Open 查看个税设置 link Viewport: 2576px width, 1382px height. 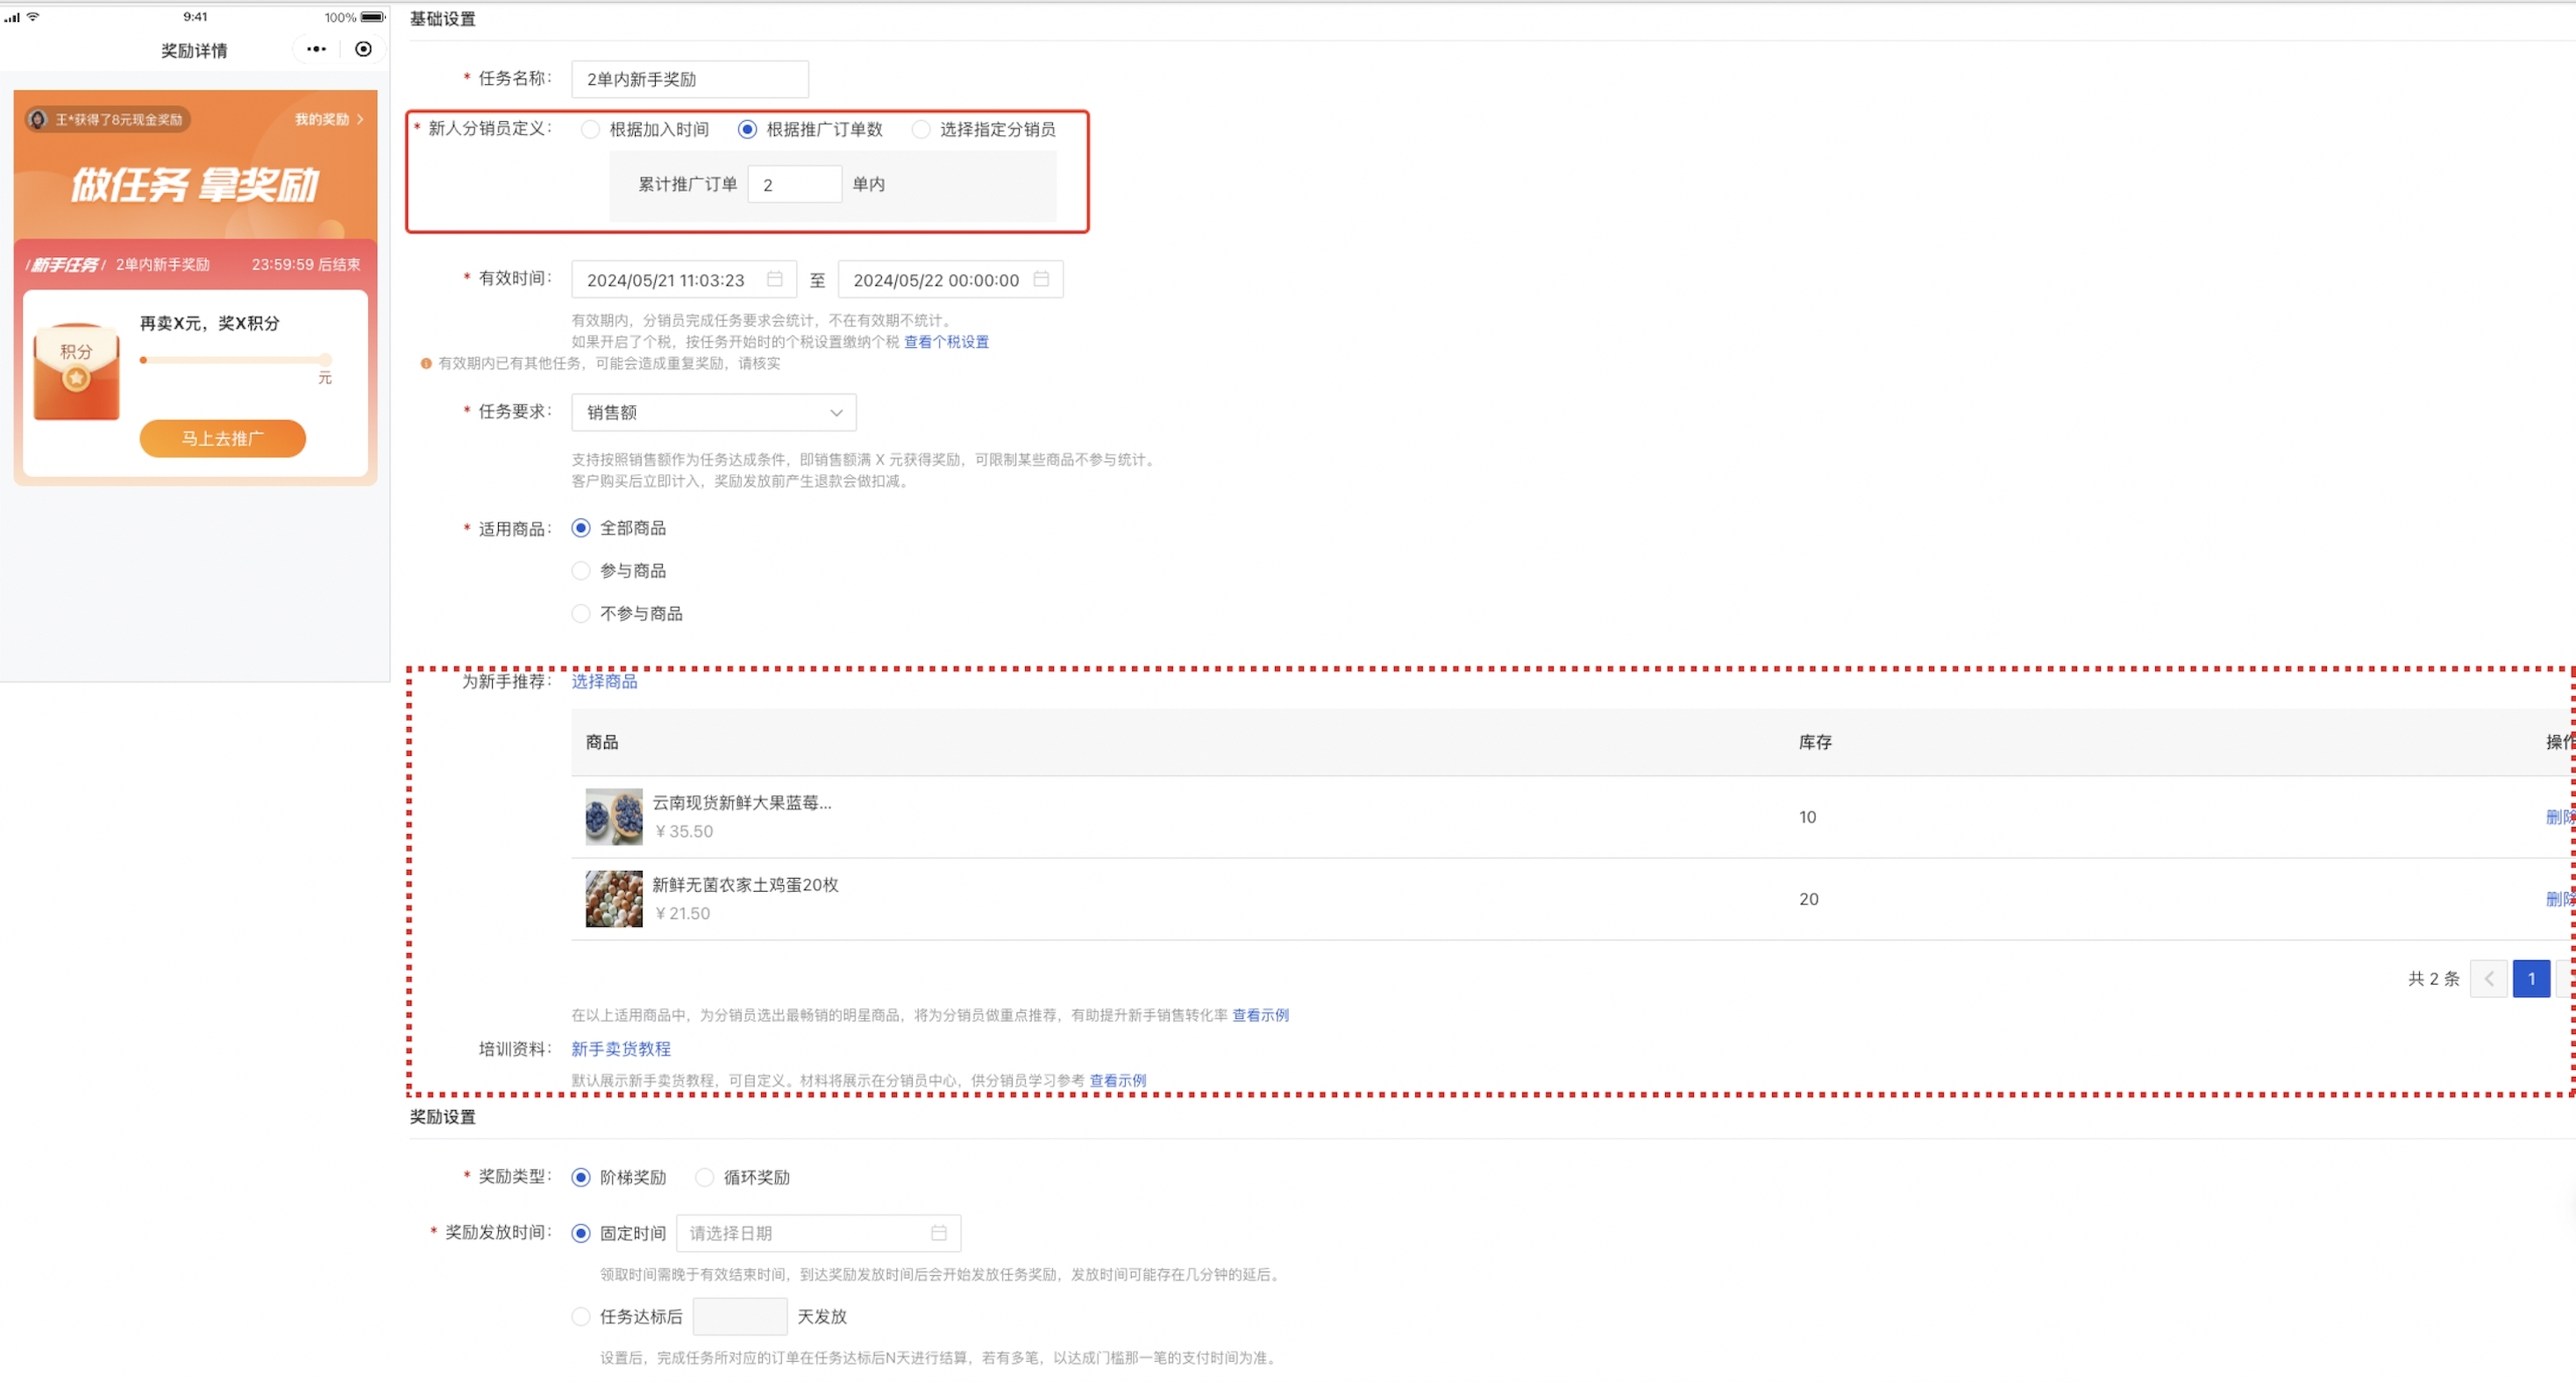[946, 341]
